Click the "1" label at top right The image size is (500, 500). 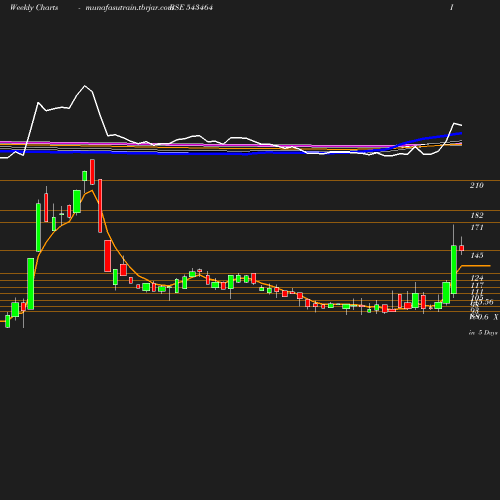coord(452,7)
